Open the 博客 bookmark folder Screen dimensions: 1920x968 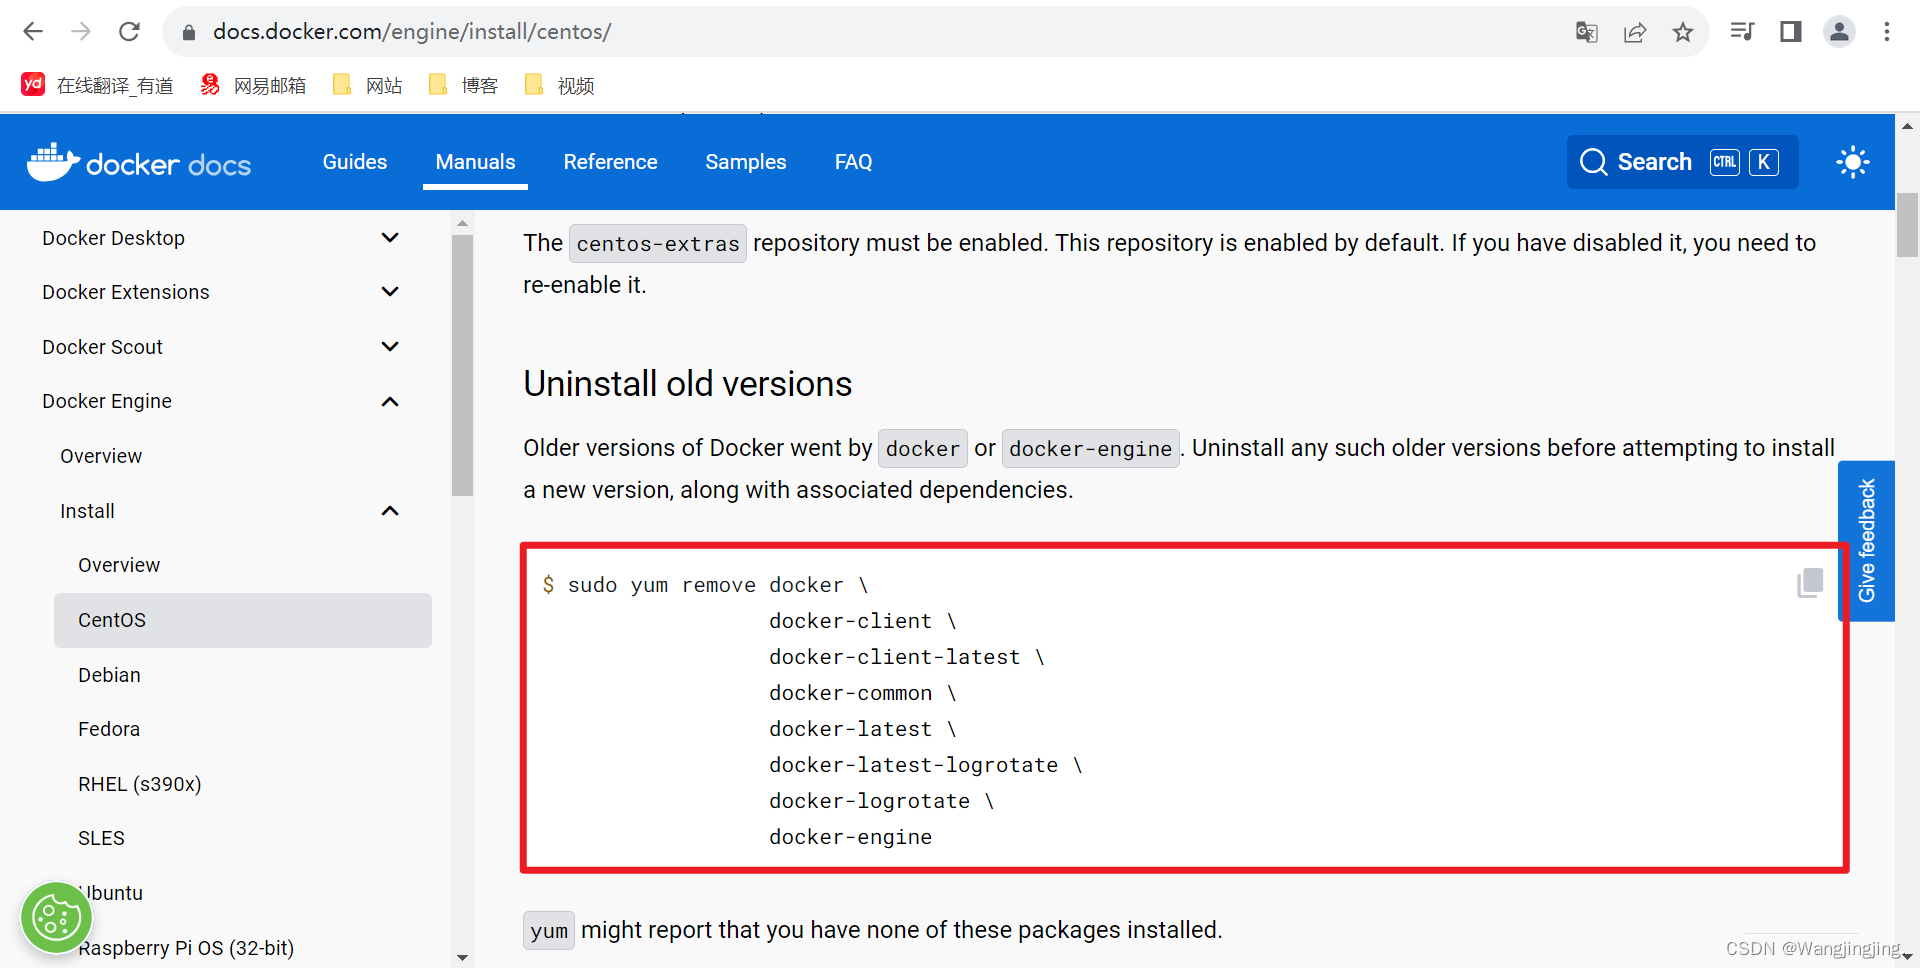pos(463,85)
